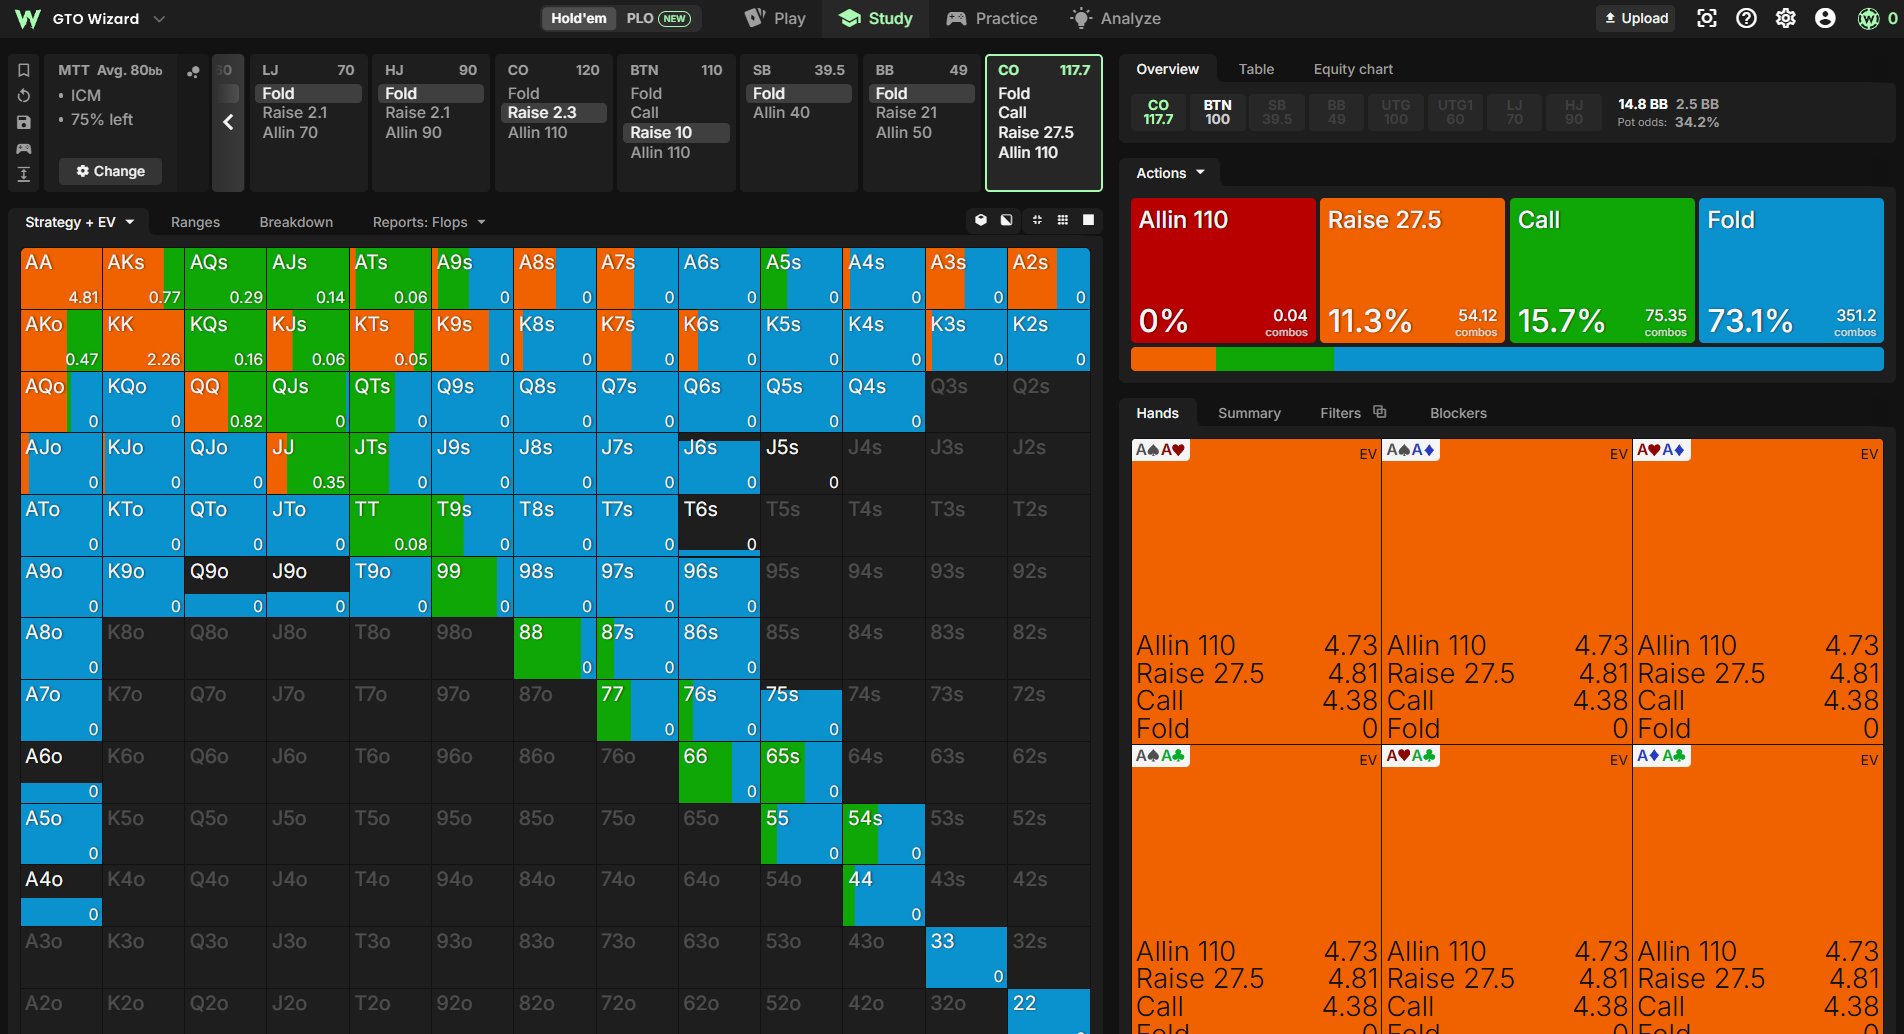Click the reset/undo circular arrow icon
Viewport: 1904px width, 1034px height.
pyautogui.click(x=24, y=96)
